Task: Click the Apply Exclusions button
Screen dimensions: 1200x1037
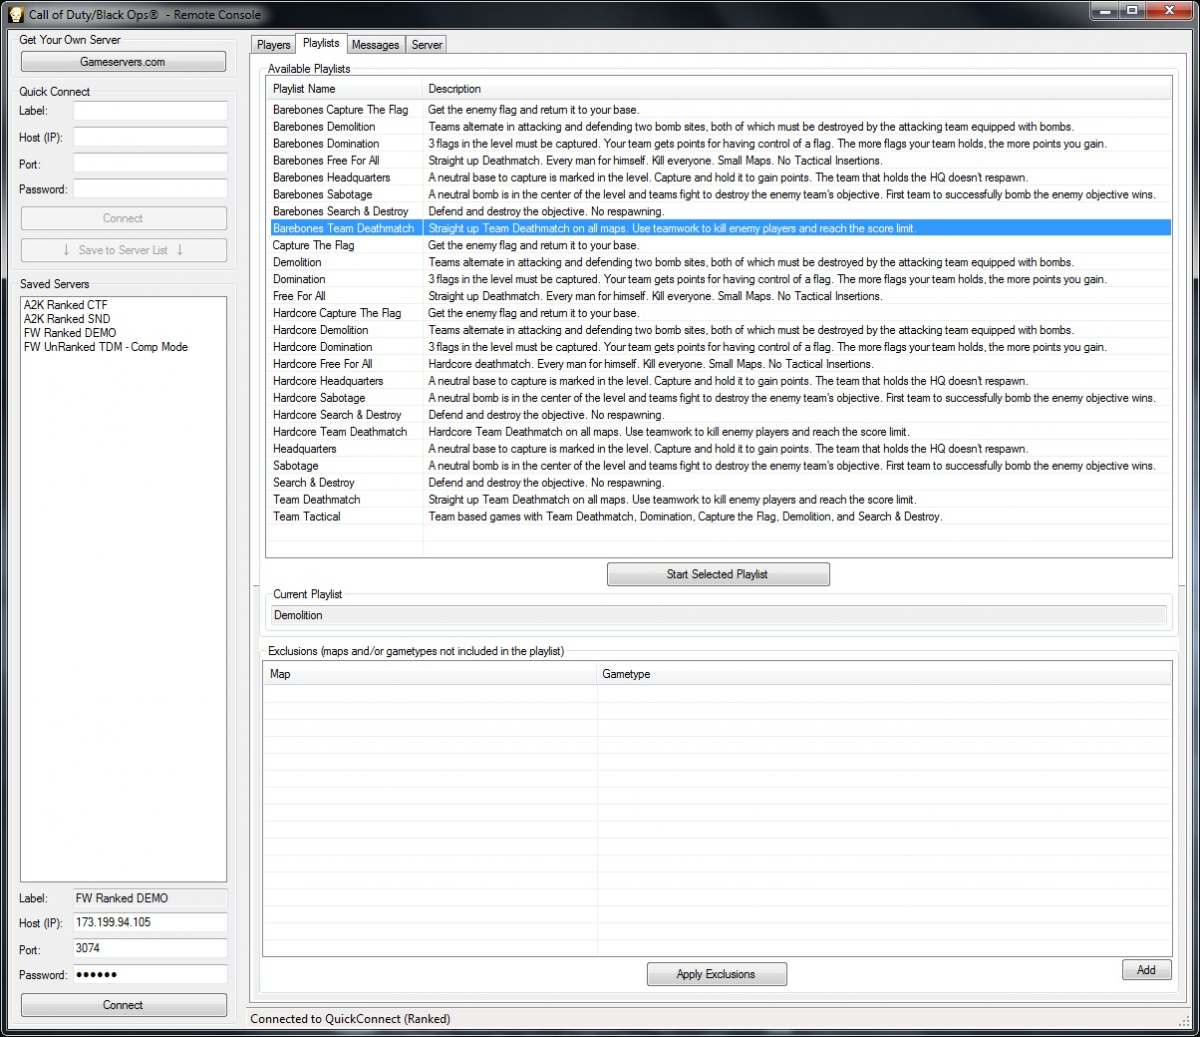Action: point(716,974)
